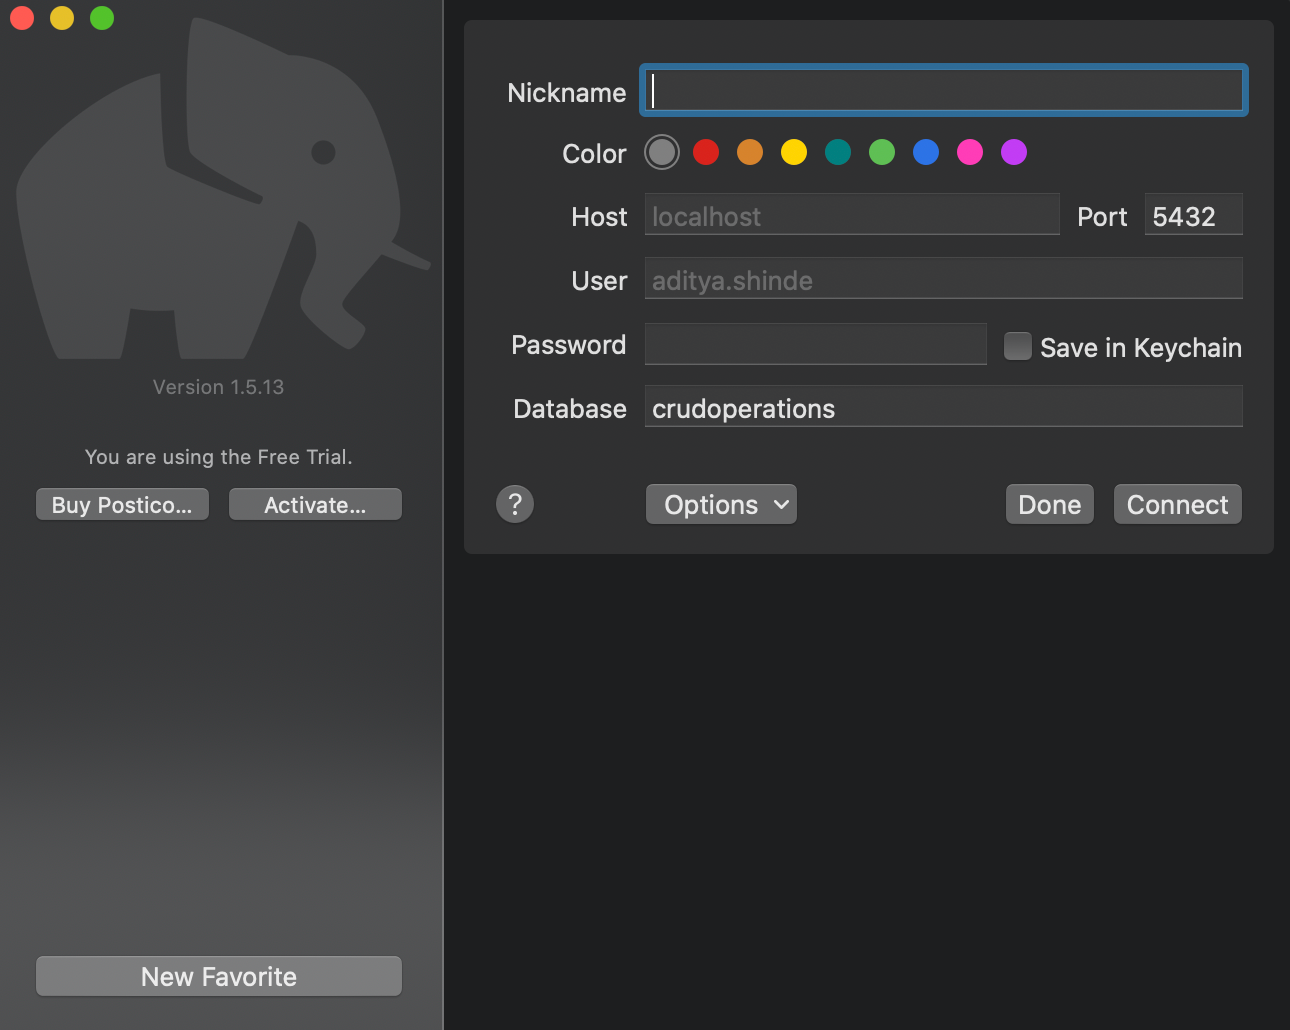The height and width of the screenshot is (1030, 1290).
Task: Maximize the window with green button
Action: click(102, 18)
